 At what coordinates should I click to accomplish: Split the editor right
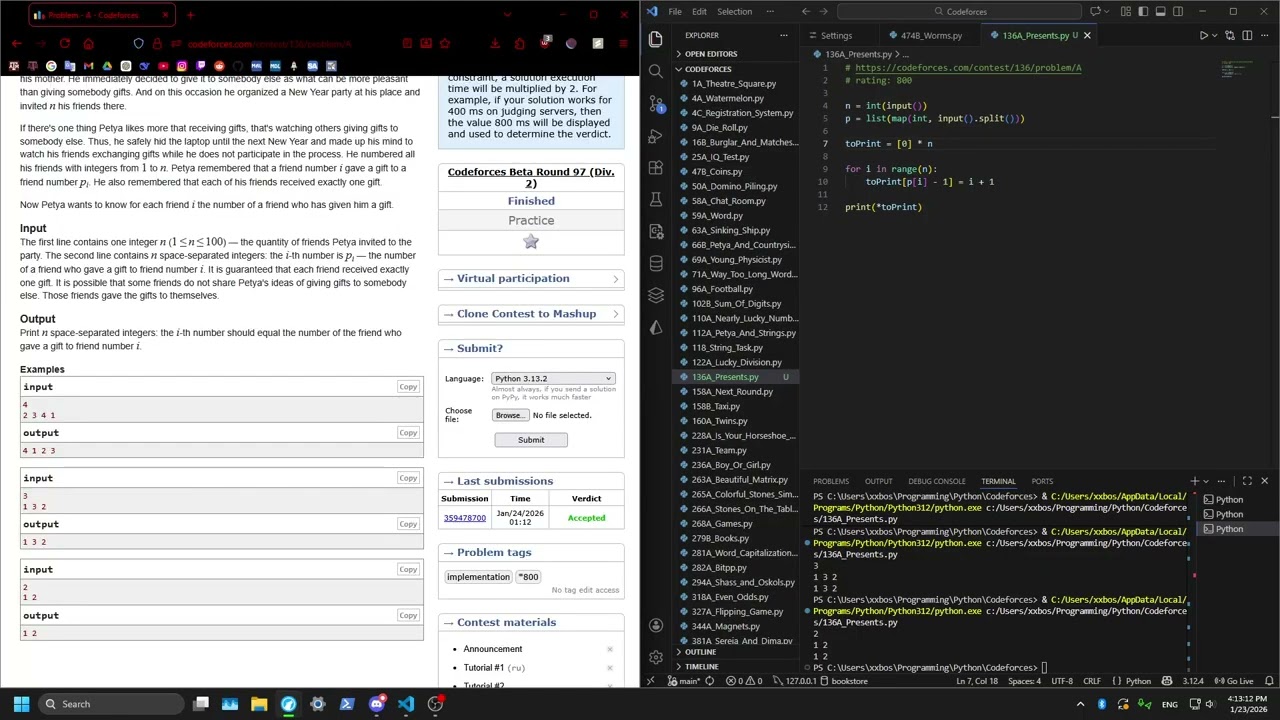coord(1246,35)
